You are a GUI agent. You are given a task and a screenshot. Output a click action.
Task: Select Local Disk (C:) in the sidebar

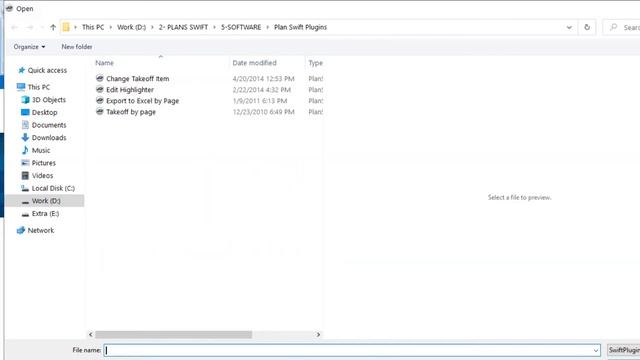[x=53, y=188]
